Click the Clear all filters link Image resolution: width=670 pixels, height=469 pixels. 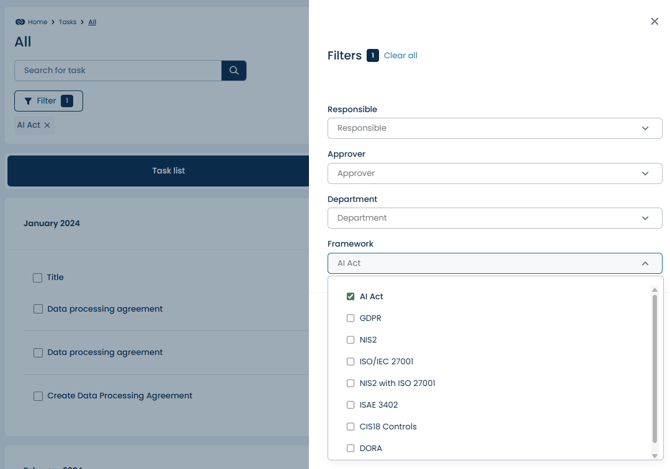pos(400,56)
